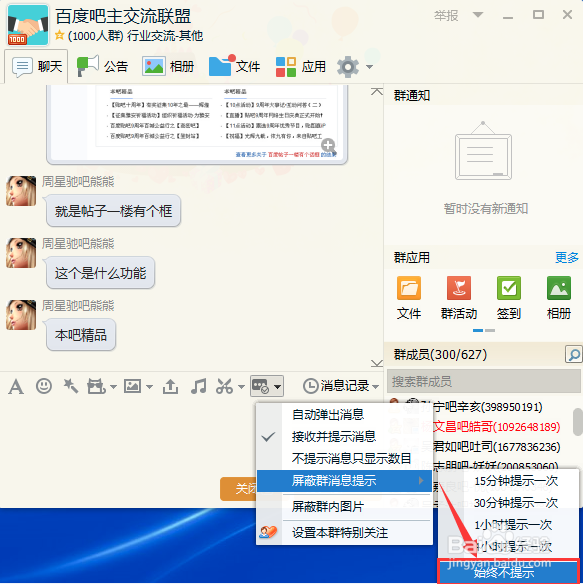Open the 公告 announcements tab

tap(102, 67)
